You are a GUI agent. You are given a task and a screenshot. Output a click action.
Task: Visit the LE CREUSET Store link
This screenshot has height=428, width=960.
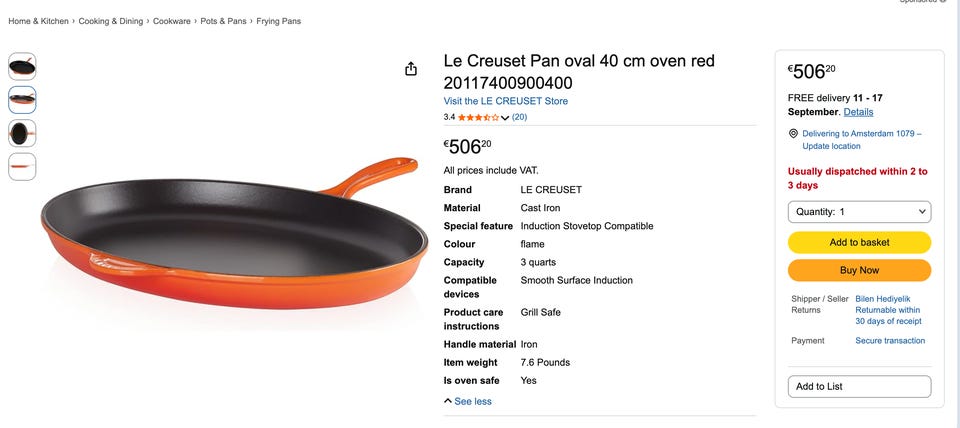[506, 101]
